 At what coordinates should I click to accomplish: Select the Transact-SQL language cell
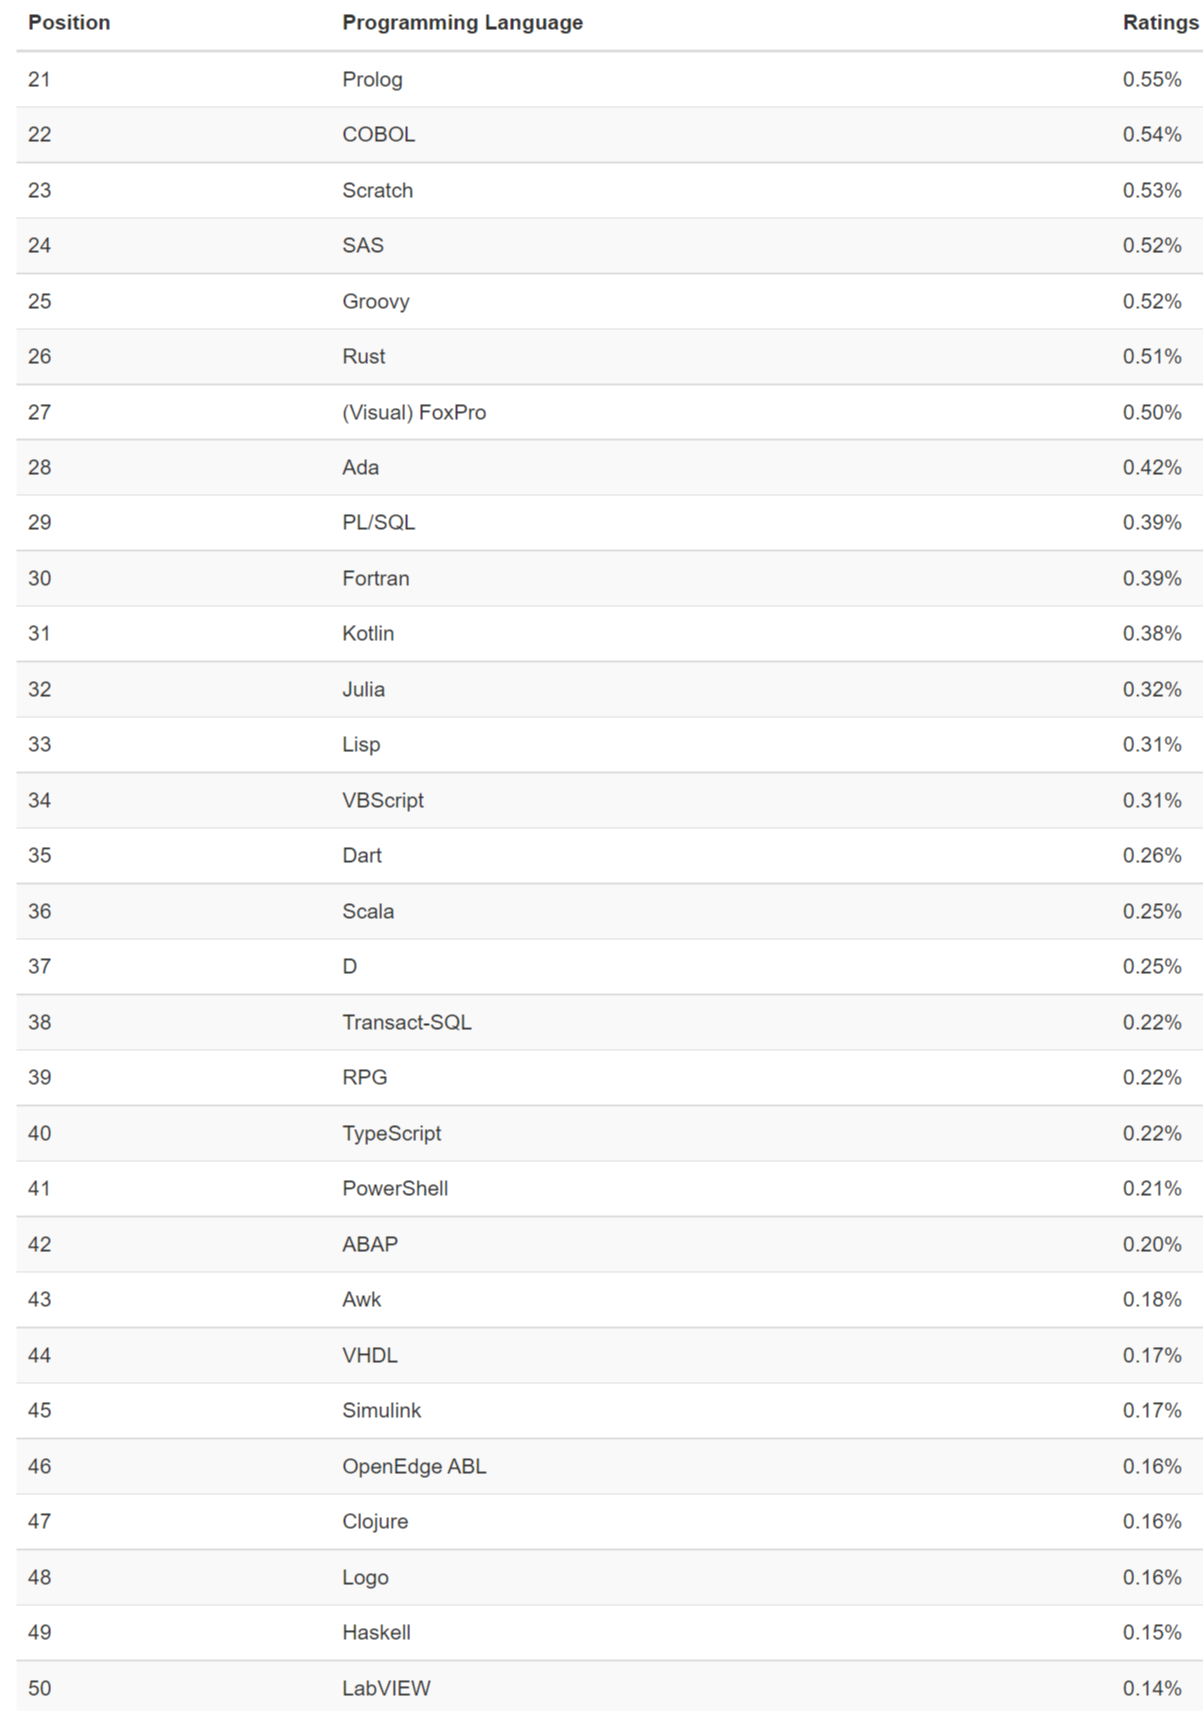coord(406,1022)
